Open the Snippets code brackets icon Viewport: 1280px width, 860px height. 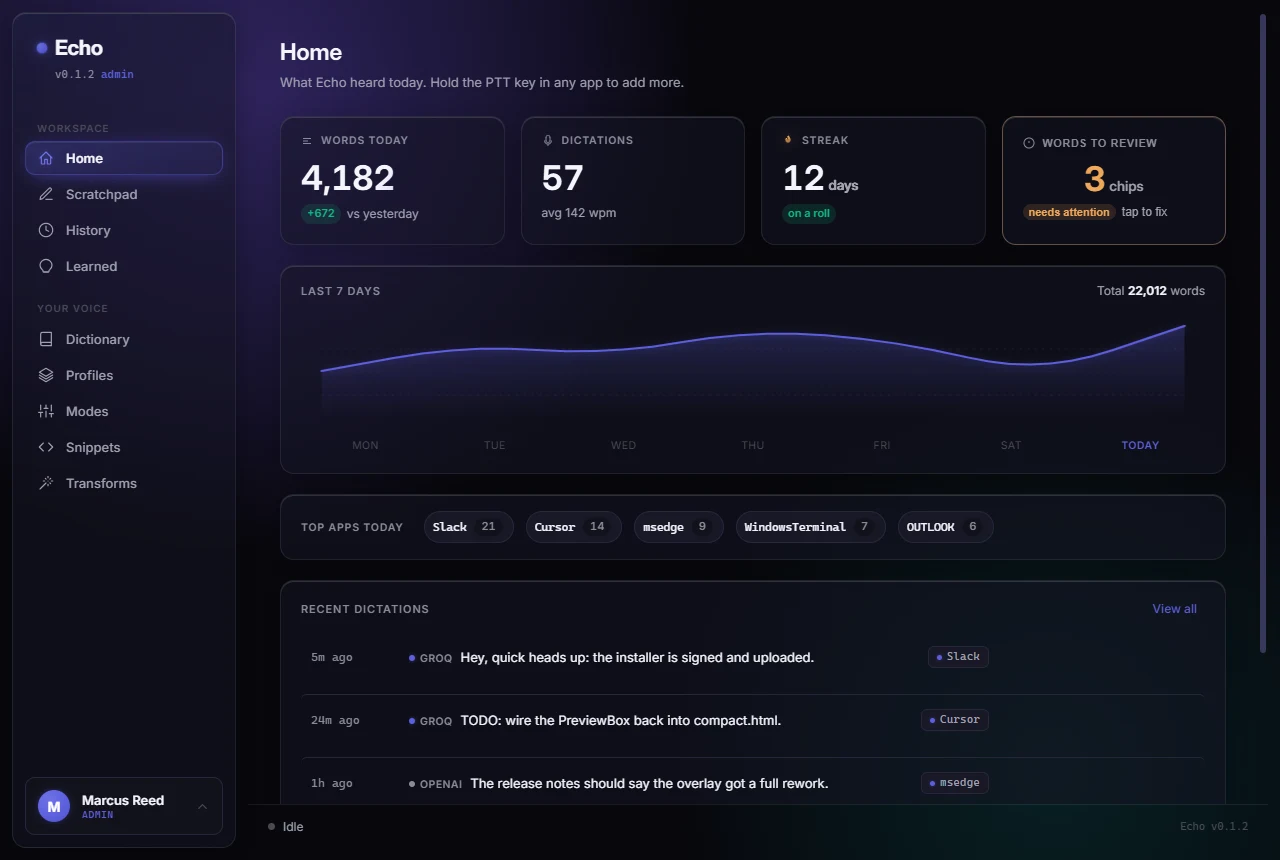pyautogui.click(x=46, y=447)
